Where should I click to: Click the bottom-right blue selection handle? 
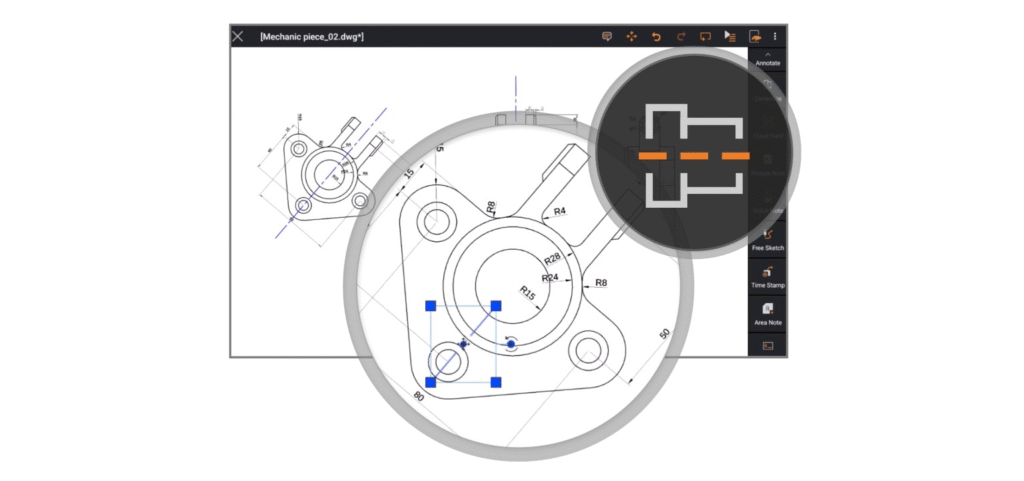point(496,382)
